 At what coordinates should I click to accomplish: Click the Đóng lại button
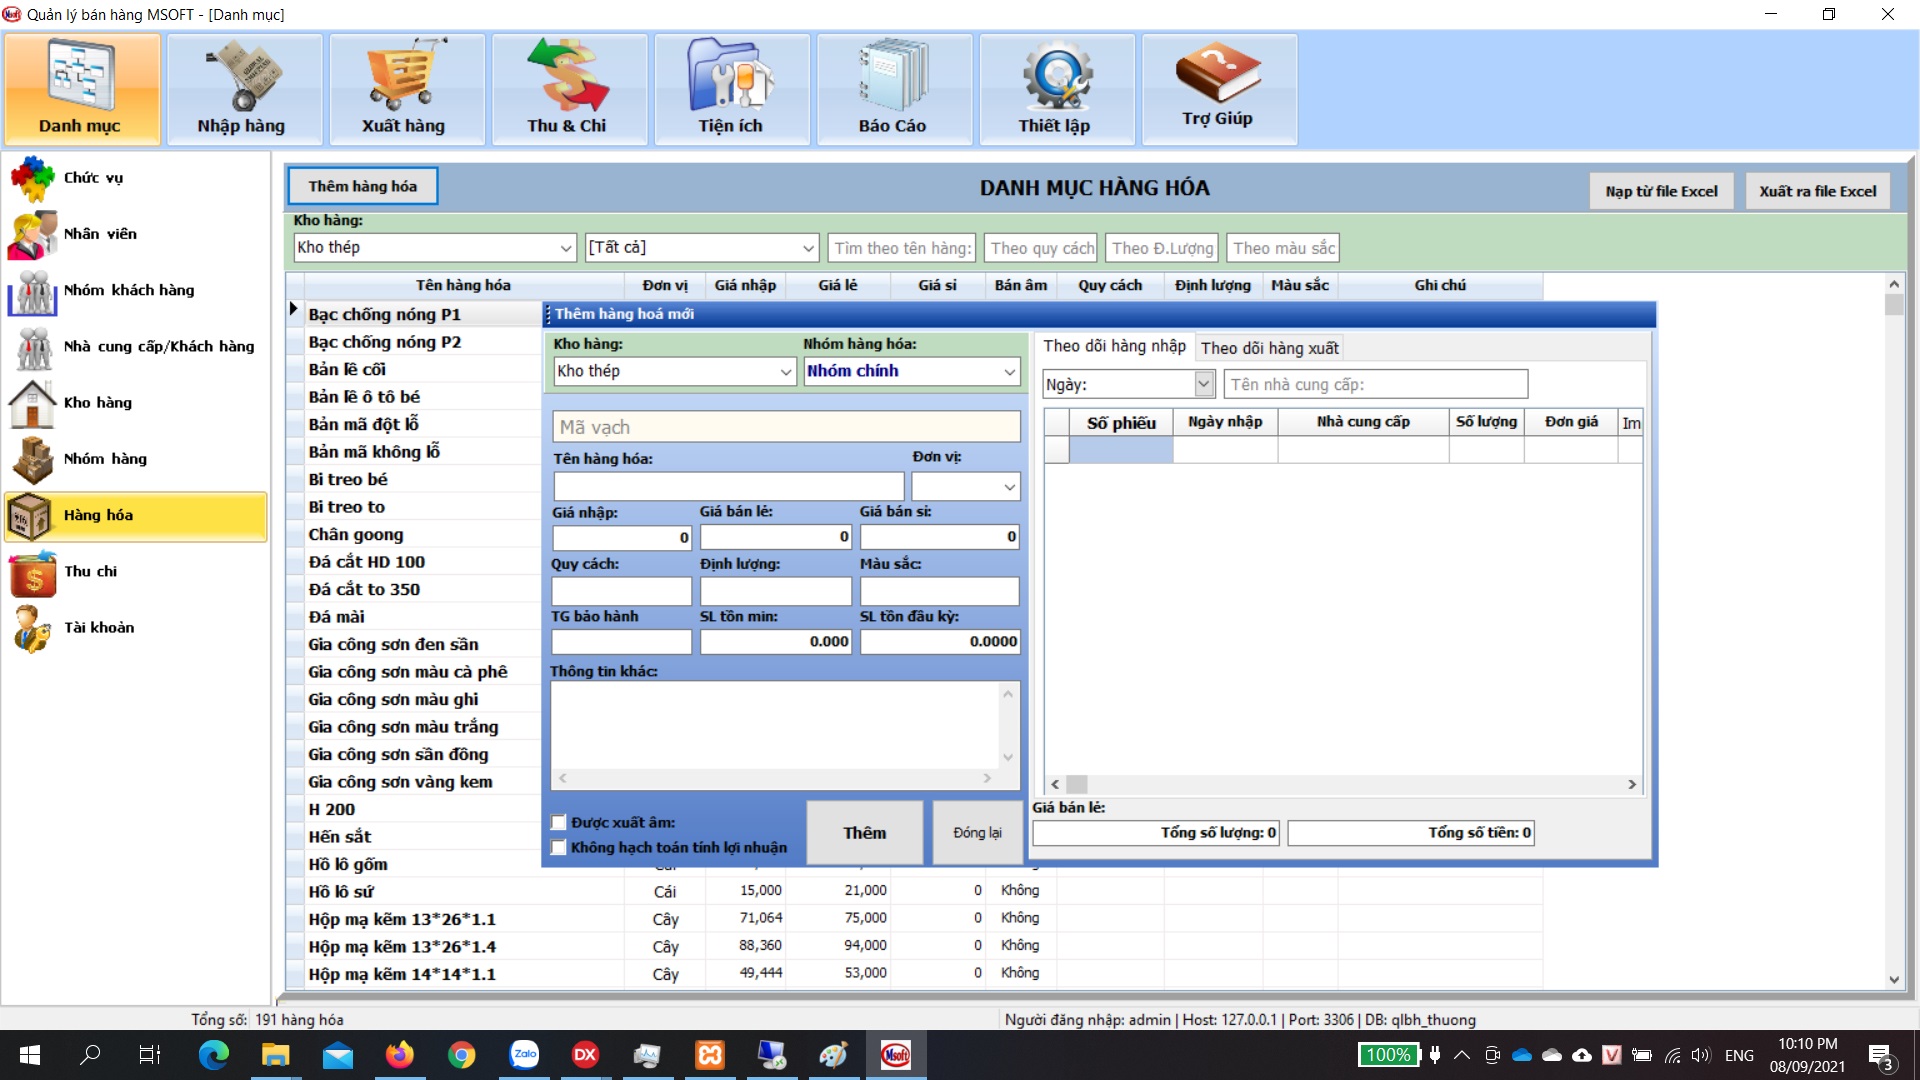pos(977,833)
